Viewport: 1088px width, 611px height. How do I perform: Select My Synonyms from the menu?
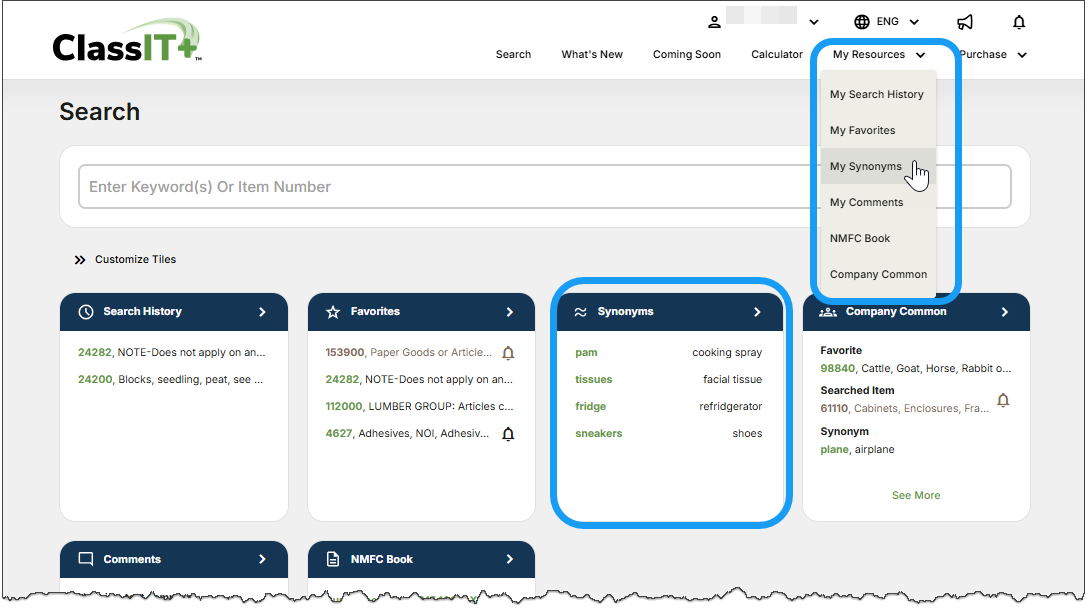coord(866,167)
